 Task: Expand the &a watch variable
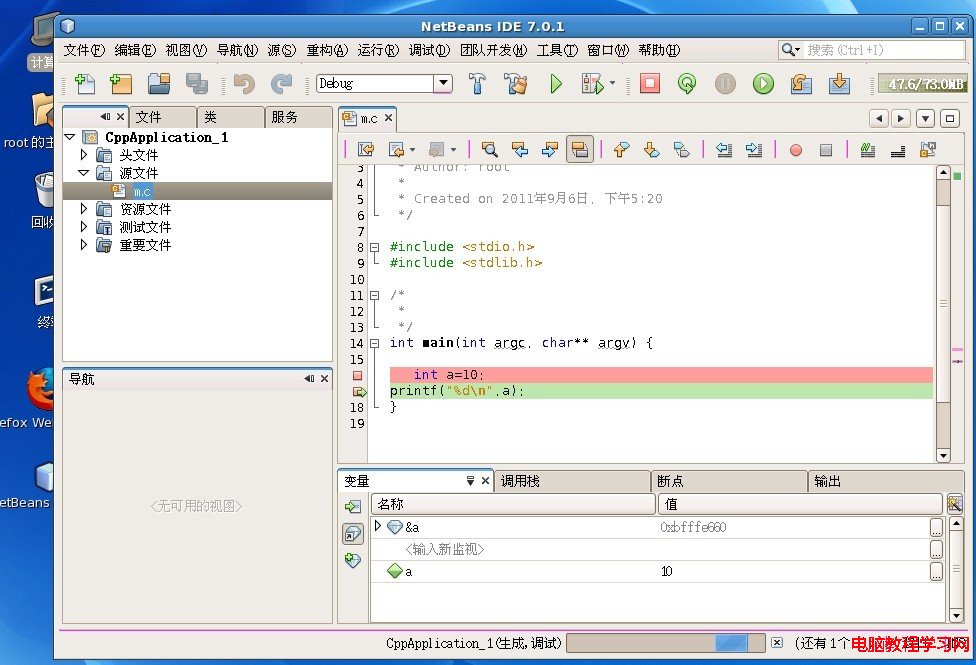point(377,526)
